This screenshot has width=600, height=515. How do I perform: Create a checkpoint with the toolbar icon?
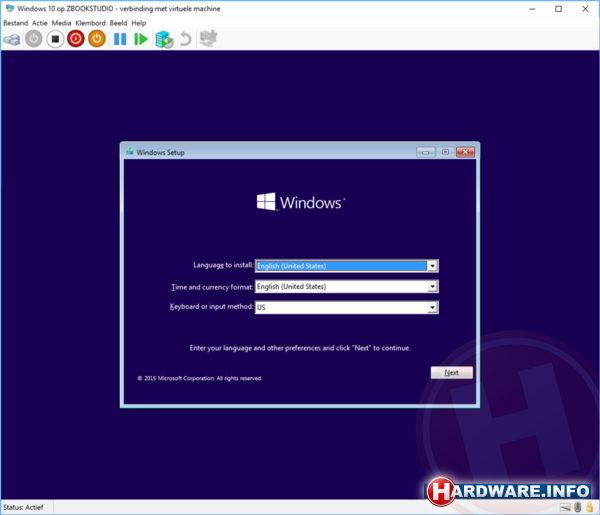pyautogui.click(x=164, y=39)
